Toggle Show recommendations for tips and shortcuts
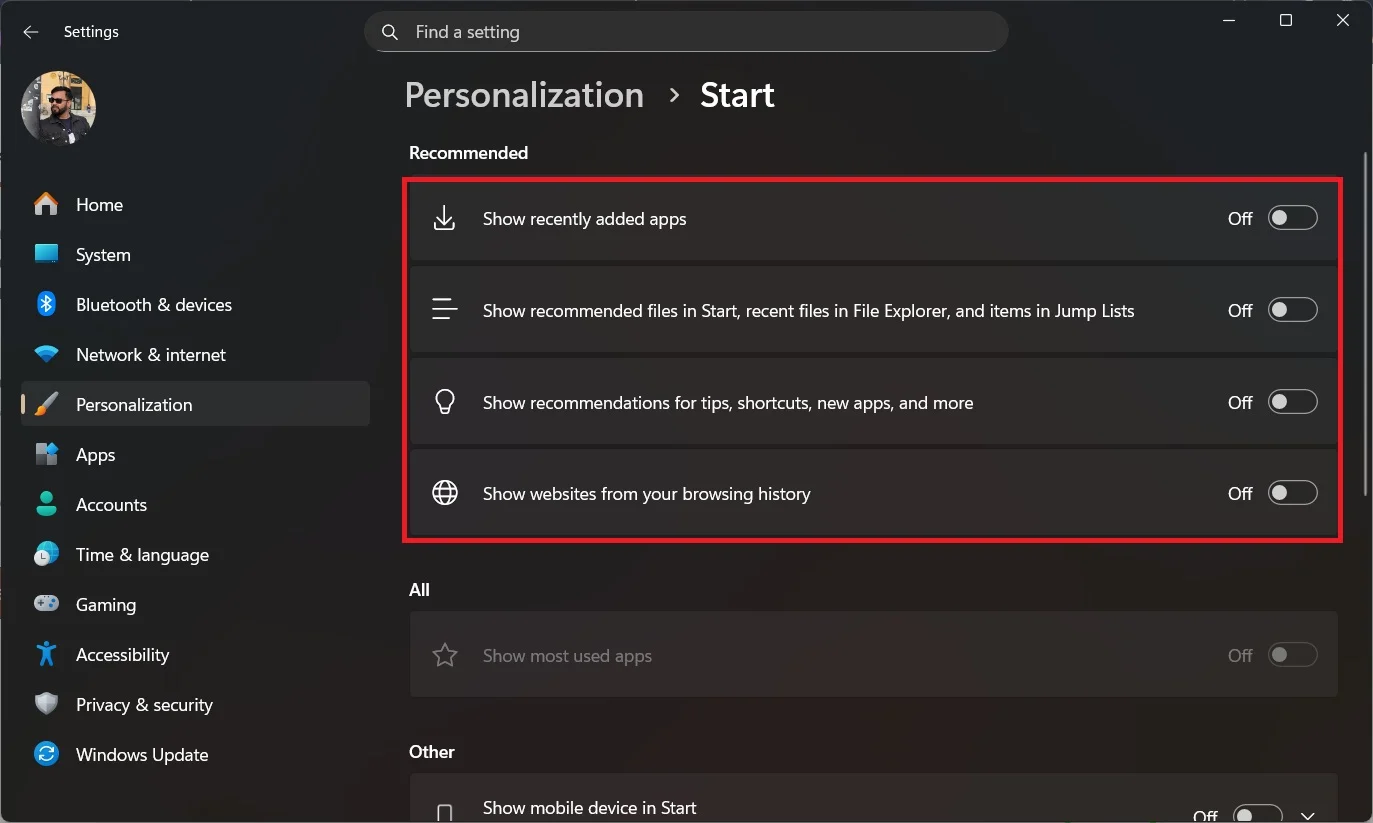 click(x=1292, y=402)
